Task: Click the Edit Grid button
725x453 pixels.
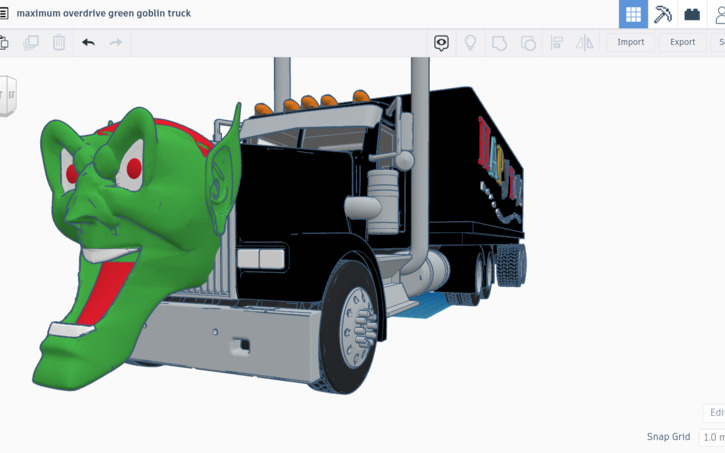Action: 714,412
